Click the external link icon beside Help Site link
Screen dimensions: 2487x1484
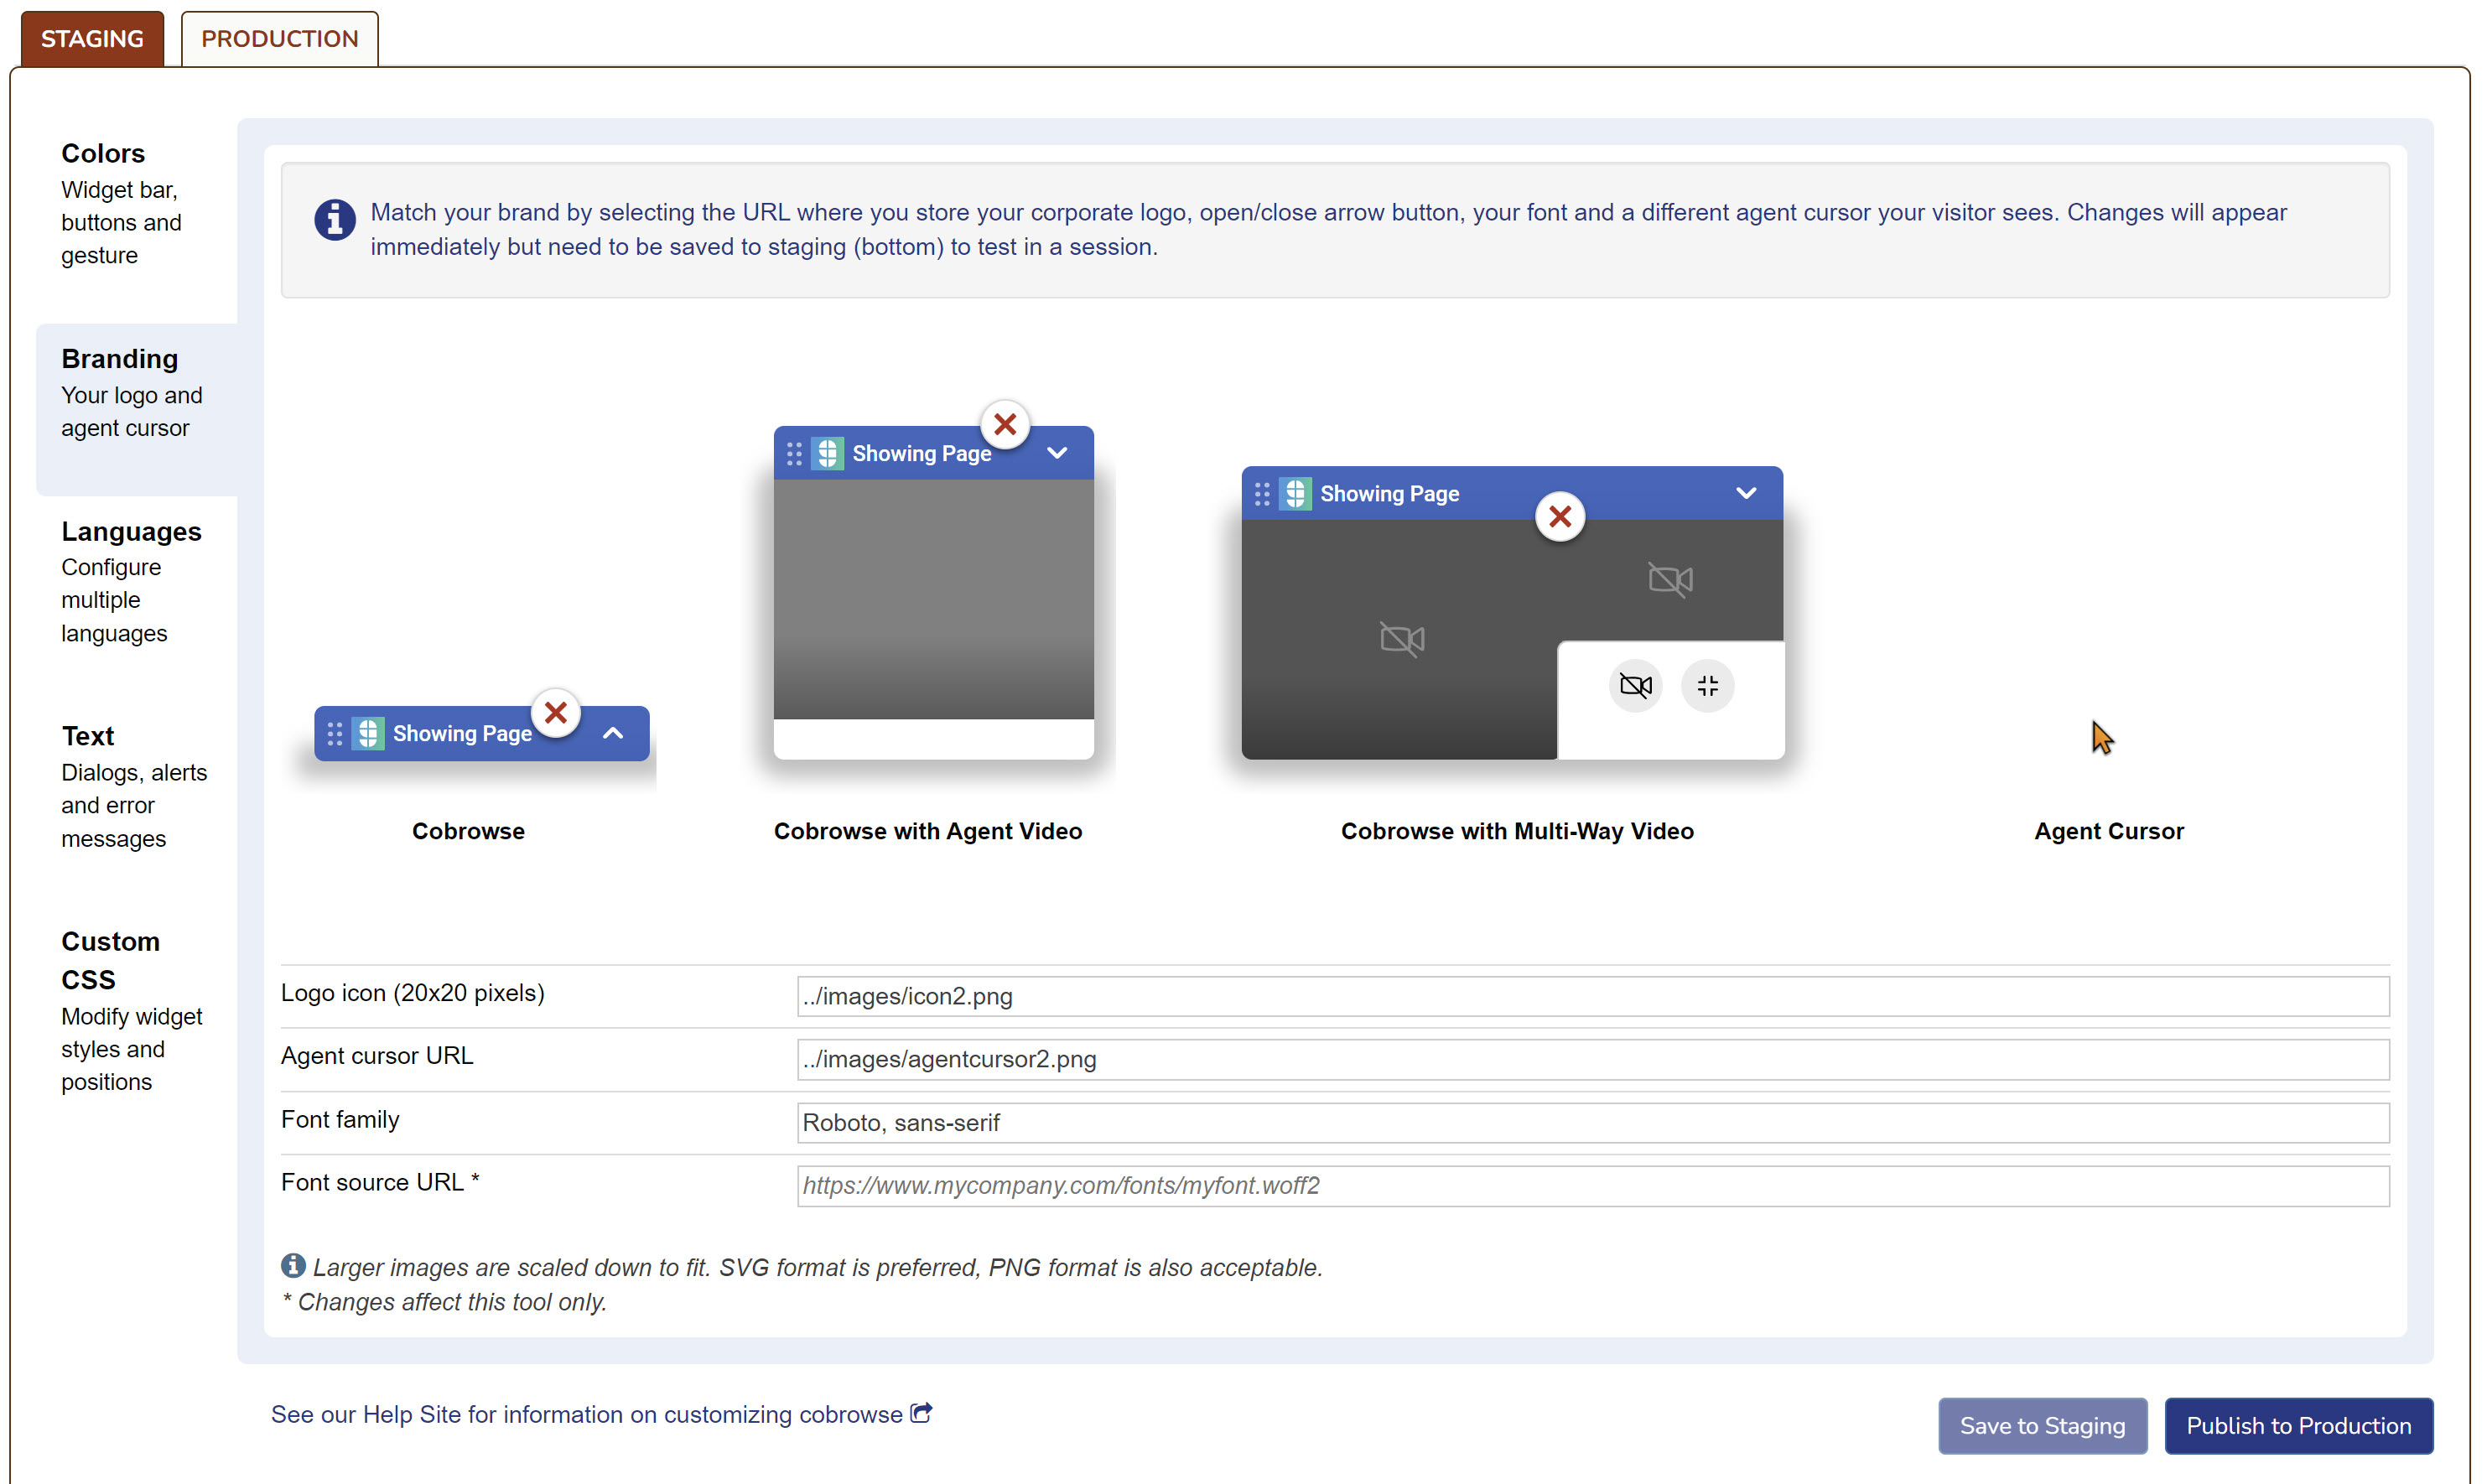point(922,1413)
